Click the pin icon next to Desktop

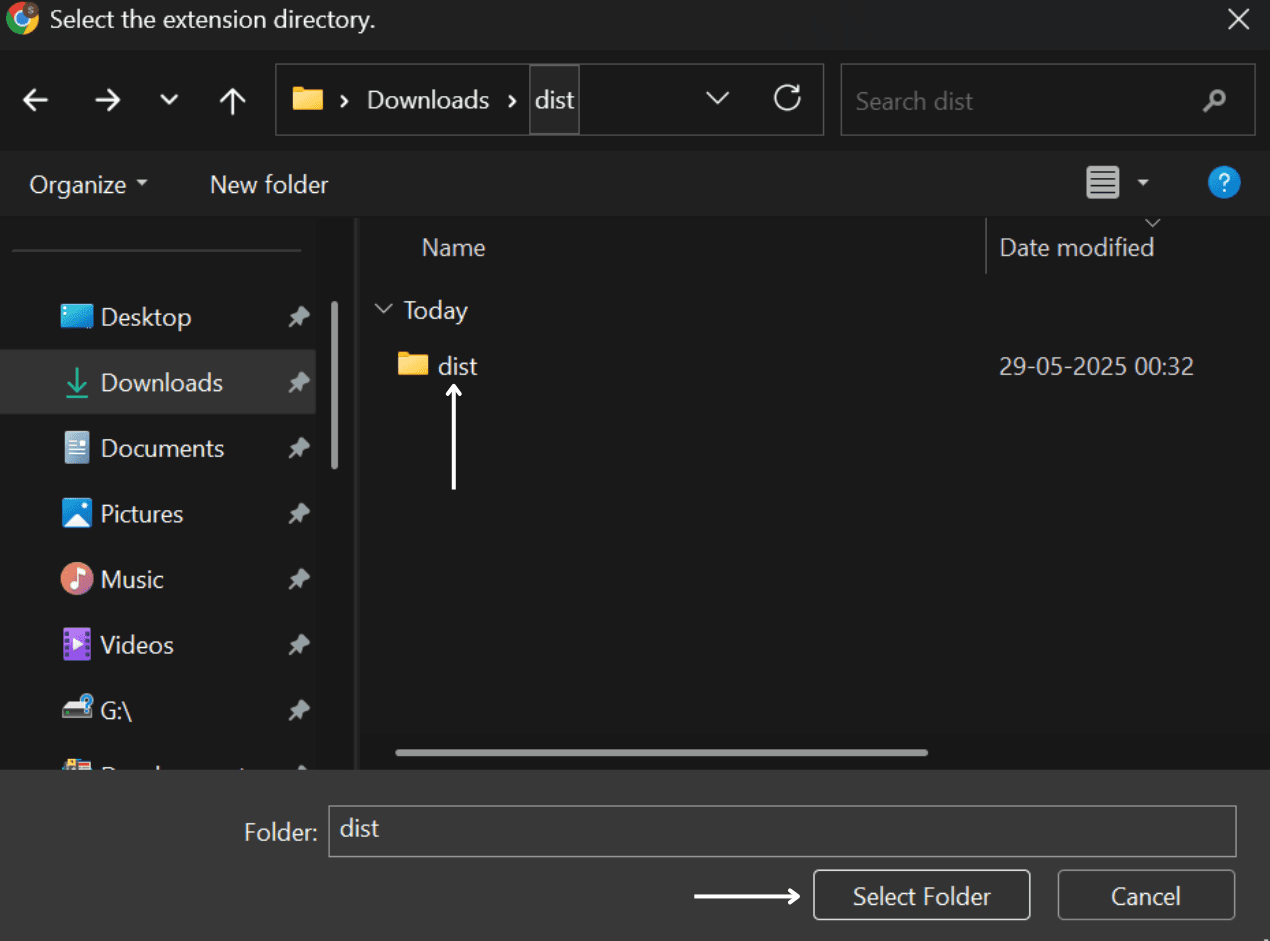pyautogui.click(x=299, y=318)
